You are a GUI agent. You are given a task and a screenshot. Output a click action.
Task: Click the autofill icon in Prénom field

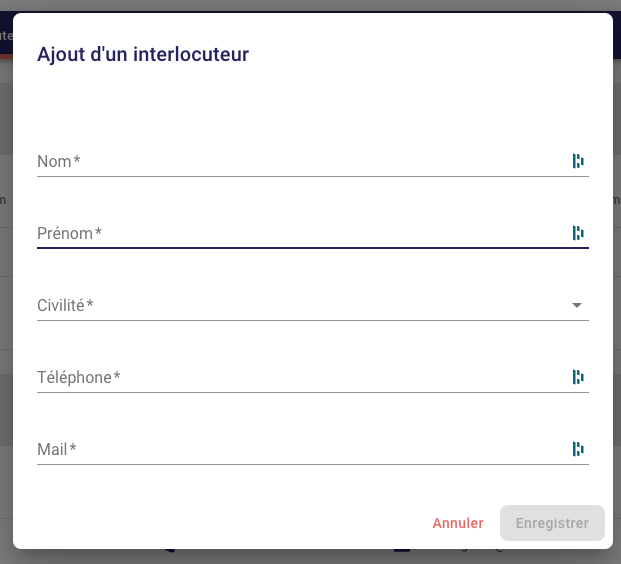tap(578, 233)
